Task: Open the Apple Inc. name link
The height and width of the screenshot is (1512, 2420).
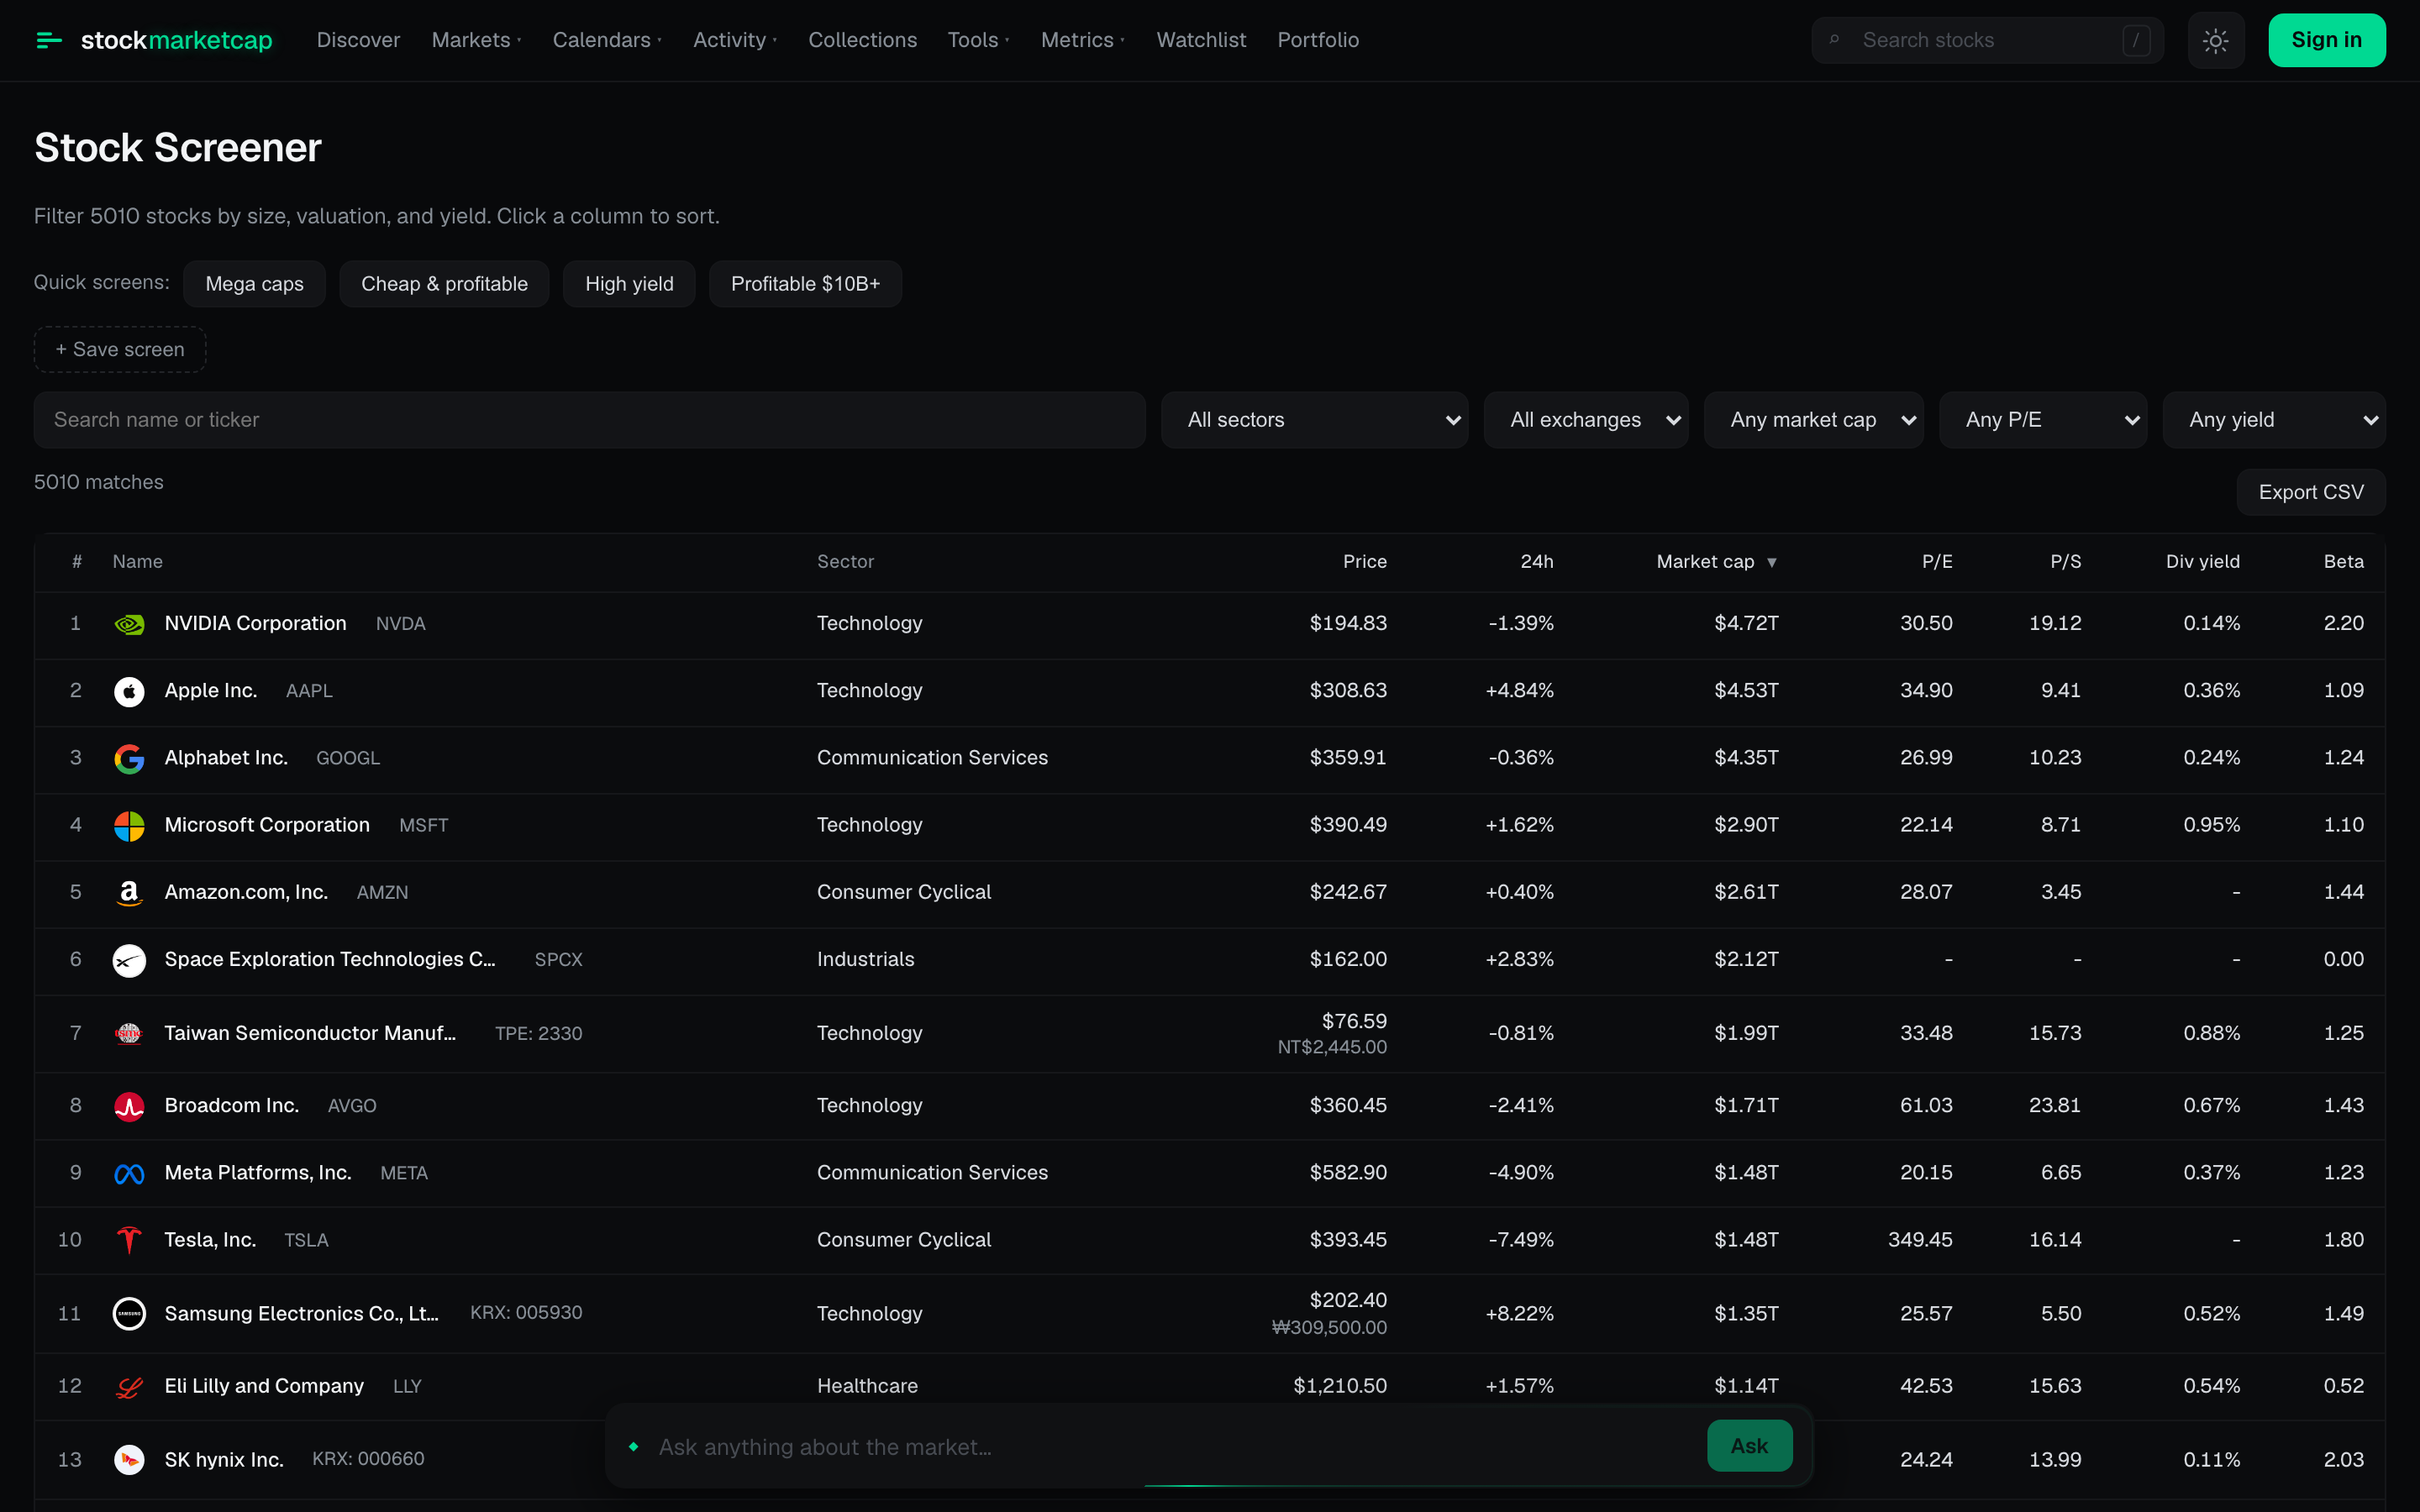Action: 210,691
